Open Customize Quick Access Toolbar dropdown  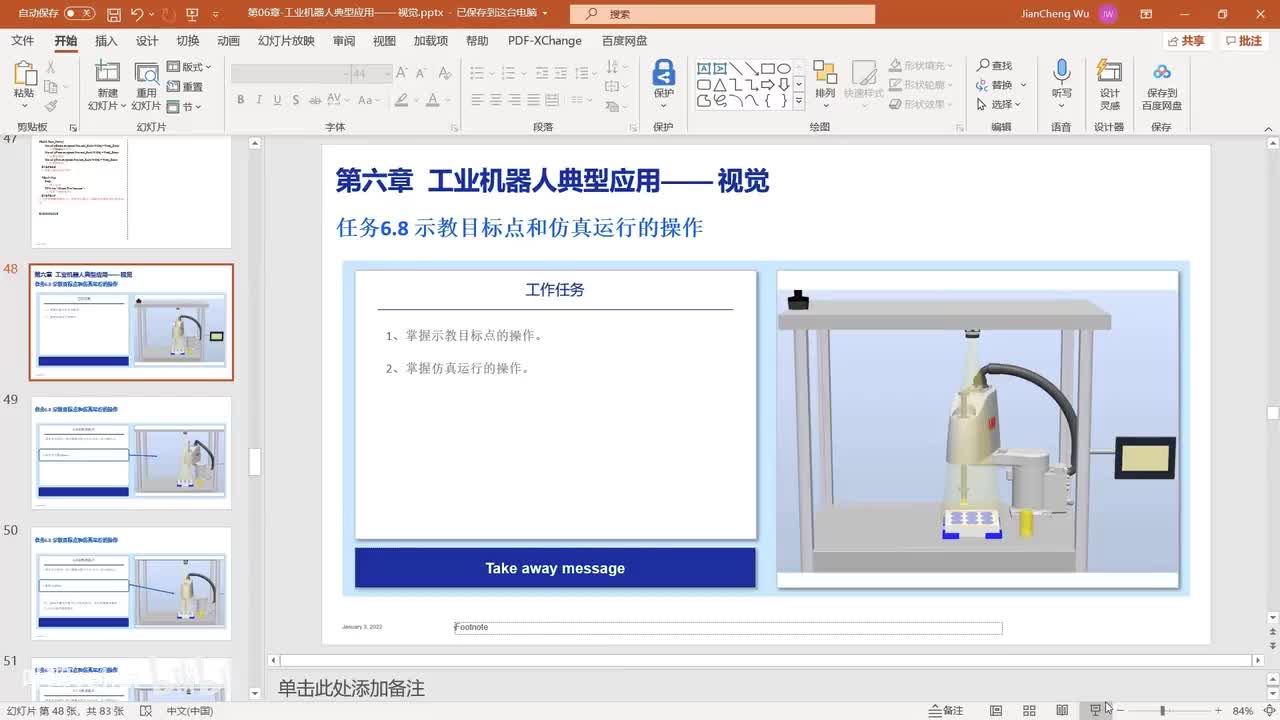click(x=217, y=14)
